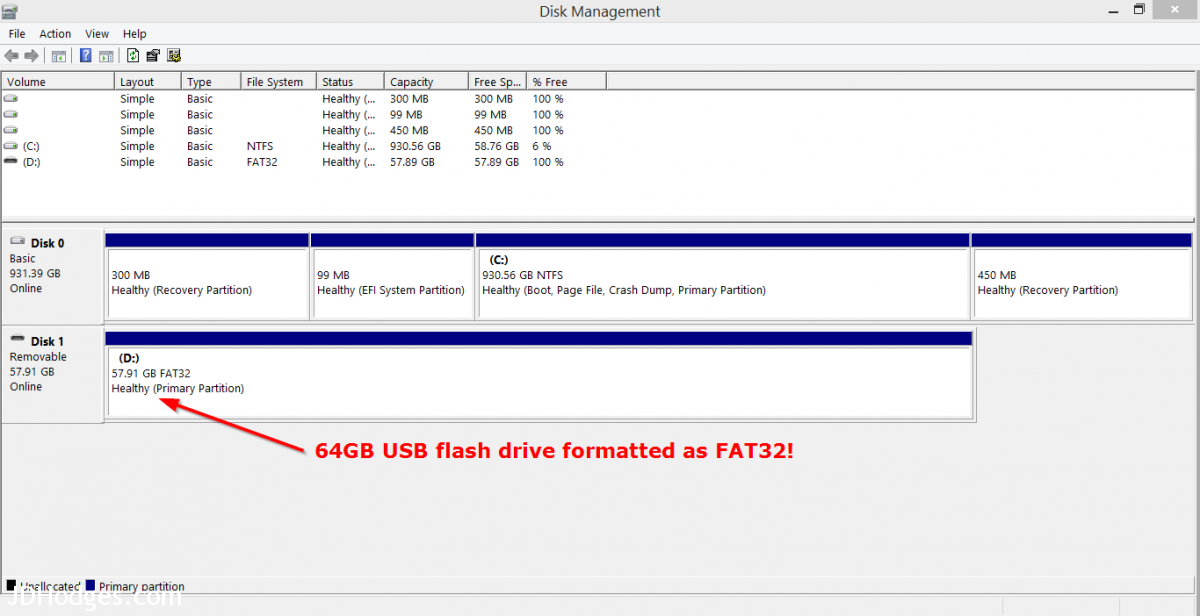This screenshot has height=616, width=1200.
Task: Open the Action menu
Action: pos(55,33)
